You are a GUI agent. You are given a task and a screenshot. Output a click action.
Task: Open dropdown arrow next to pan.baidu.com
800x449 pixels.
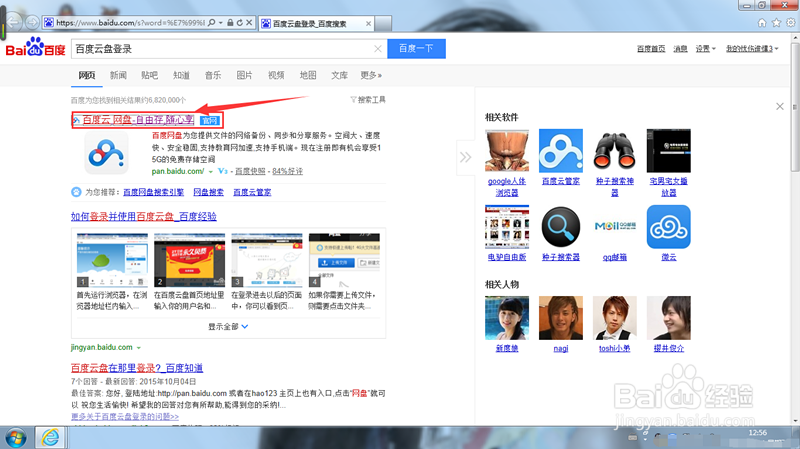pos(210,172)
